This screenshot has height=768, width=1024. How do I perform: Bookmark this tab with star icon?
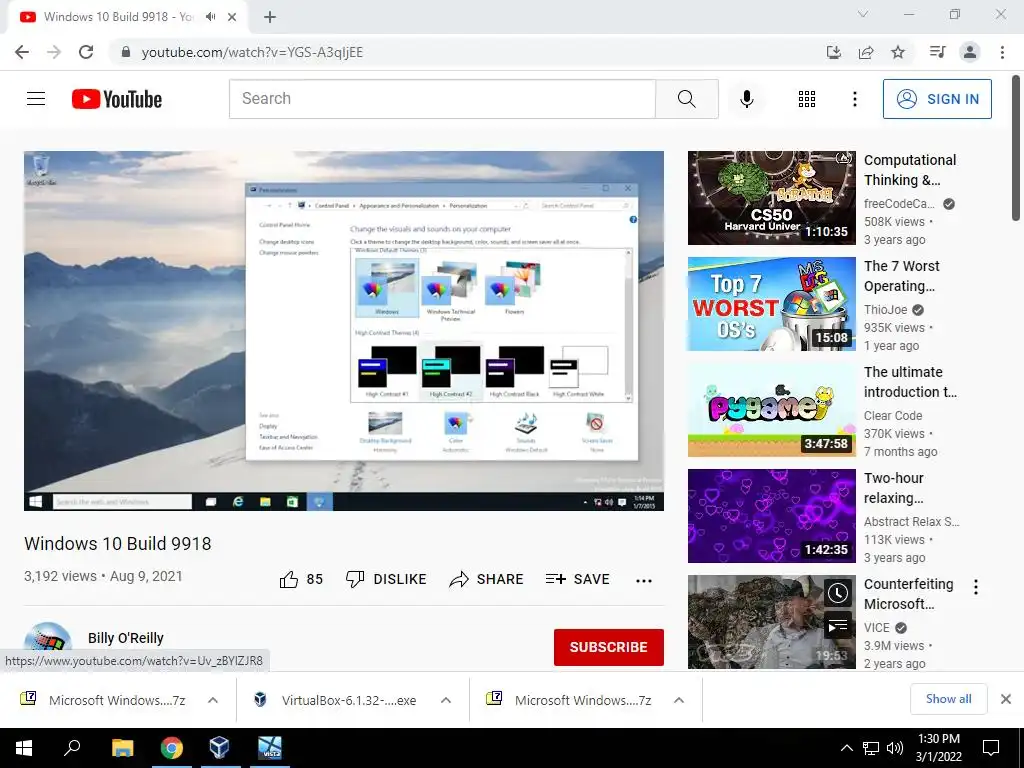[x=898, y=52]
